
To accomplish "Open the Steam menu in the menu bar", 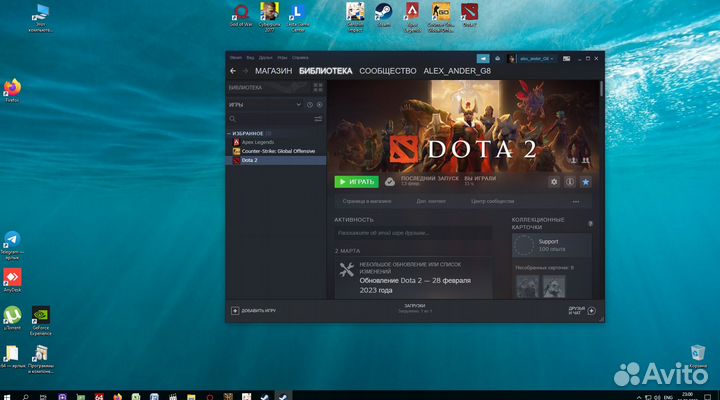I will pyautogui.click(x=236, y=58).
